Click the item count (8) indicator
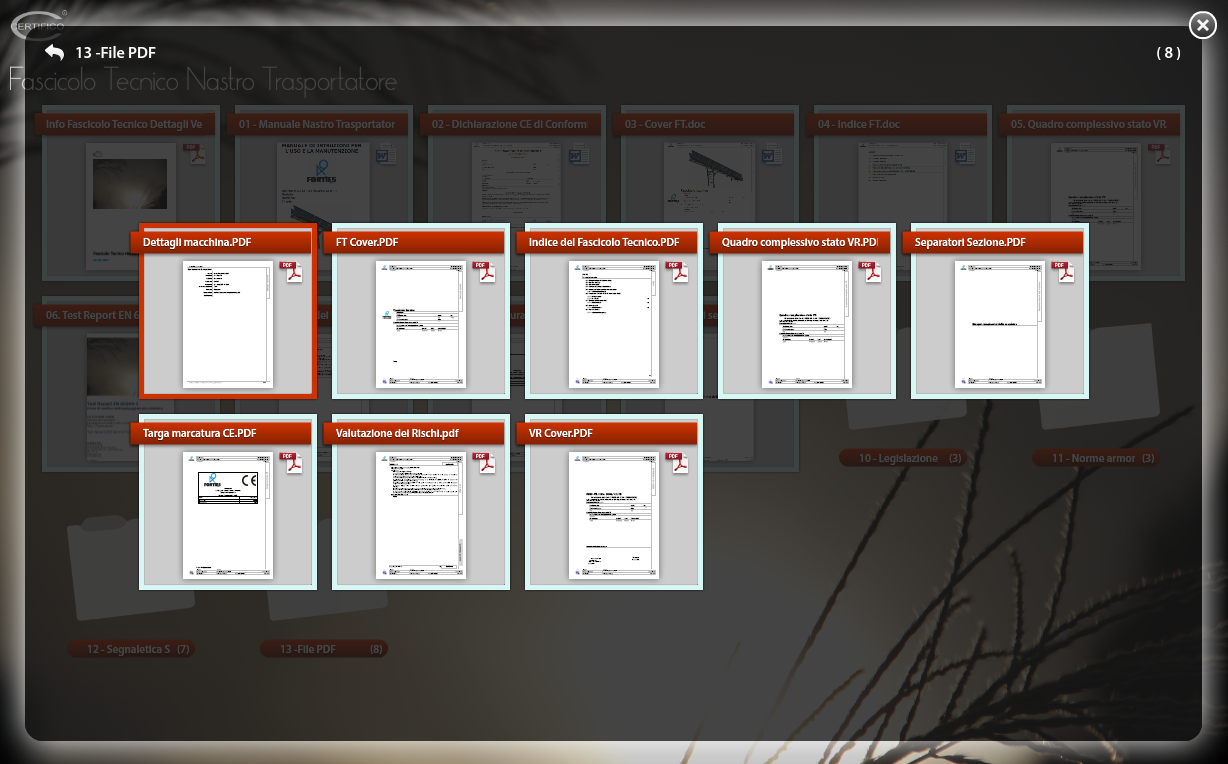The height and width of the screenshot is (764, 1228). tap(1168, 53)
